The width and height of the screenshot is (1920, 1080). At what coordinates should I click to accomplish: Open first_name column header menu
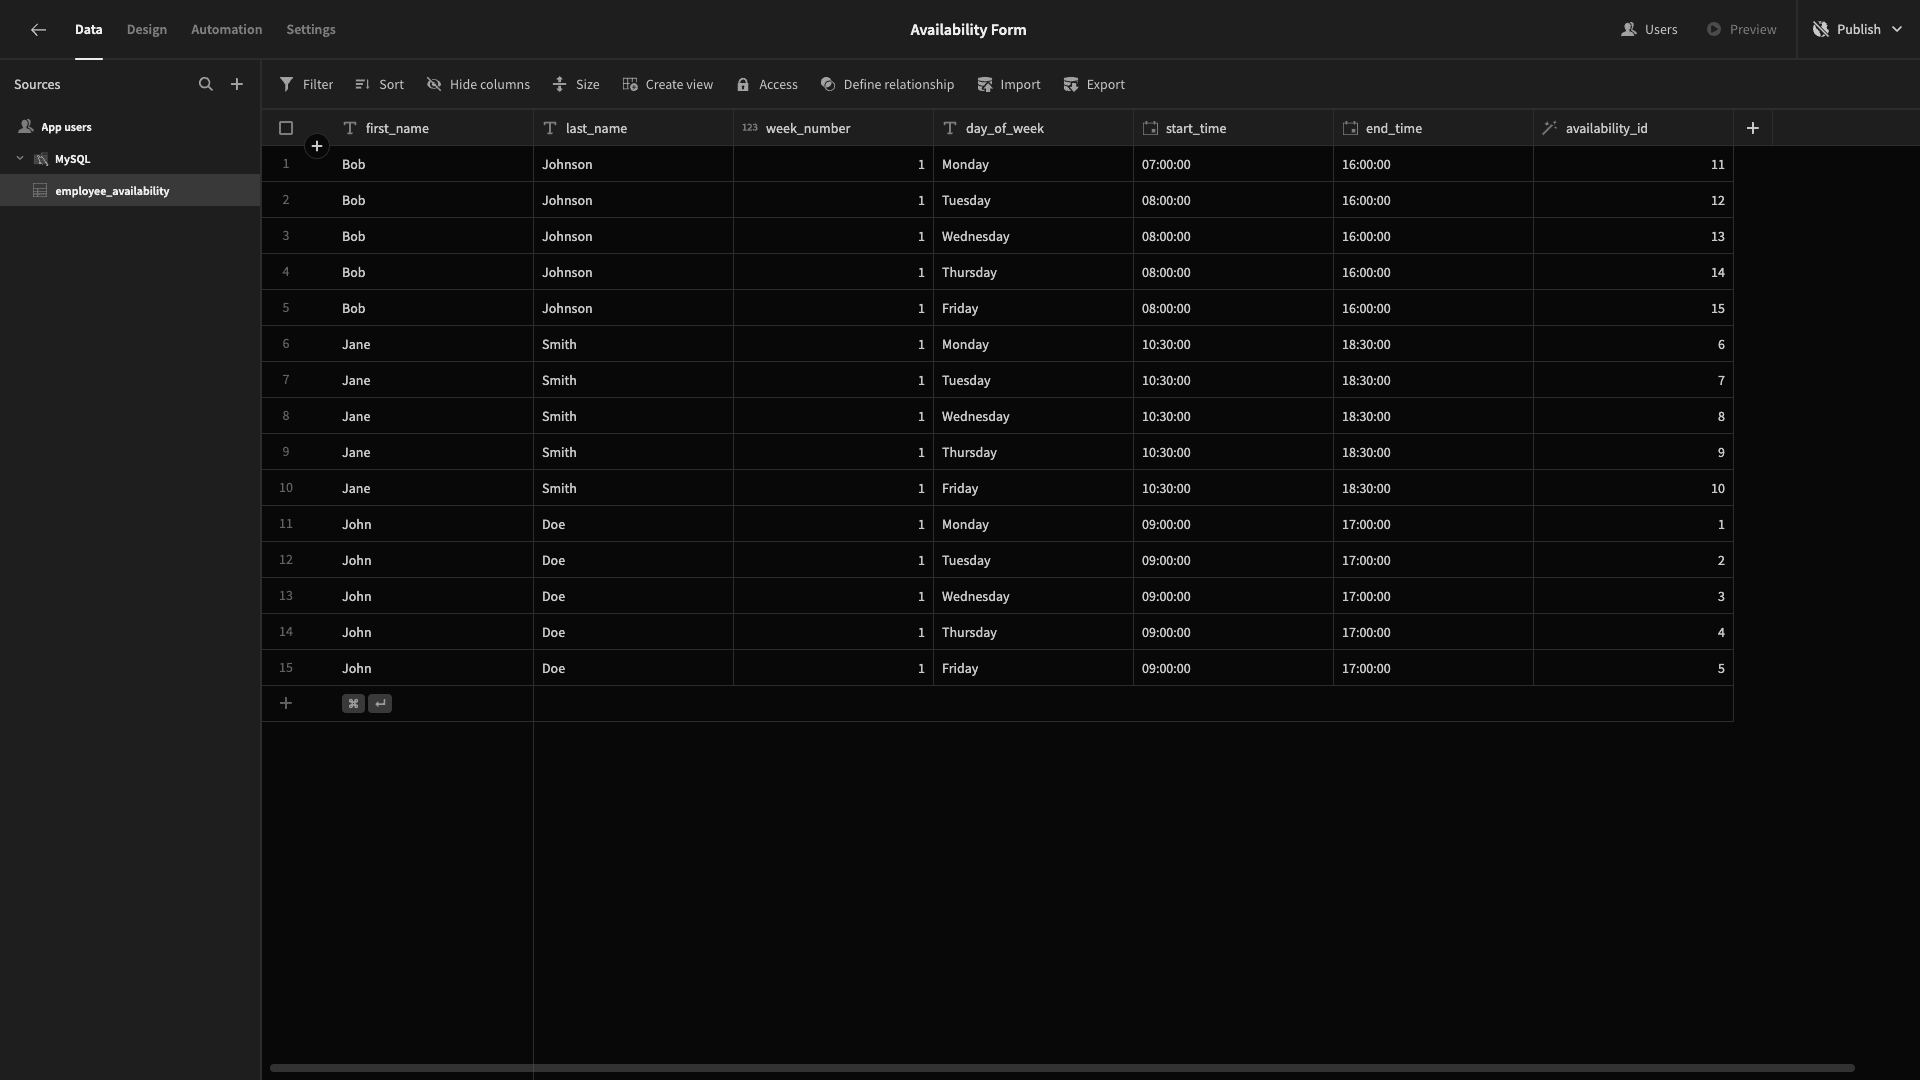coord(433,128)
